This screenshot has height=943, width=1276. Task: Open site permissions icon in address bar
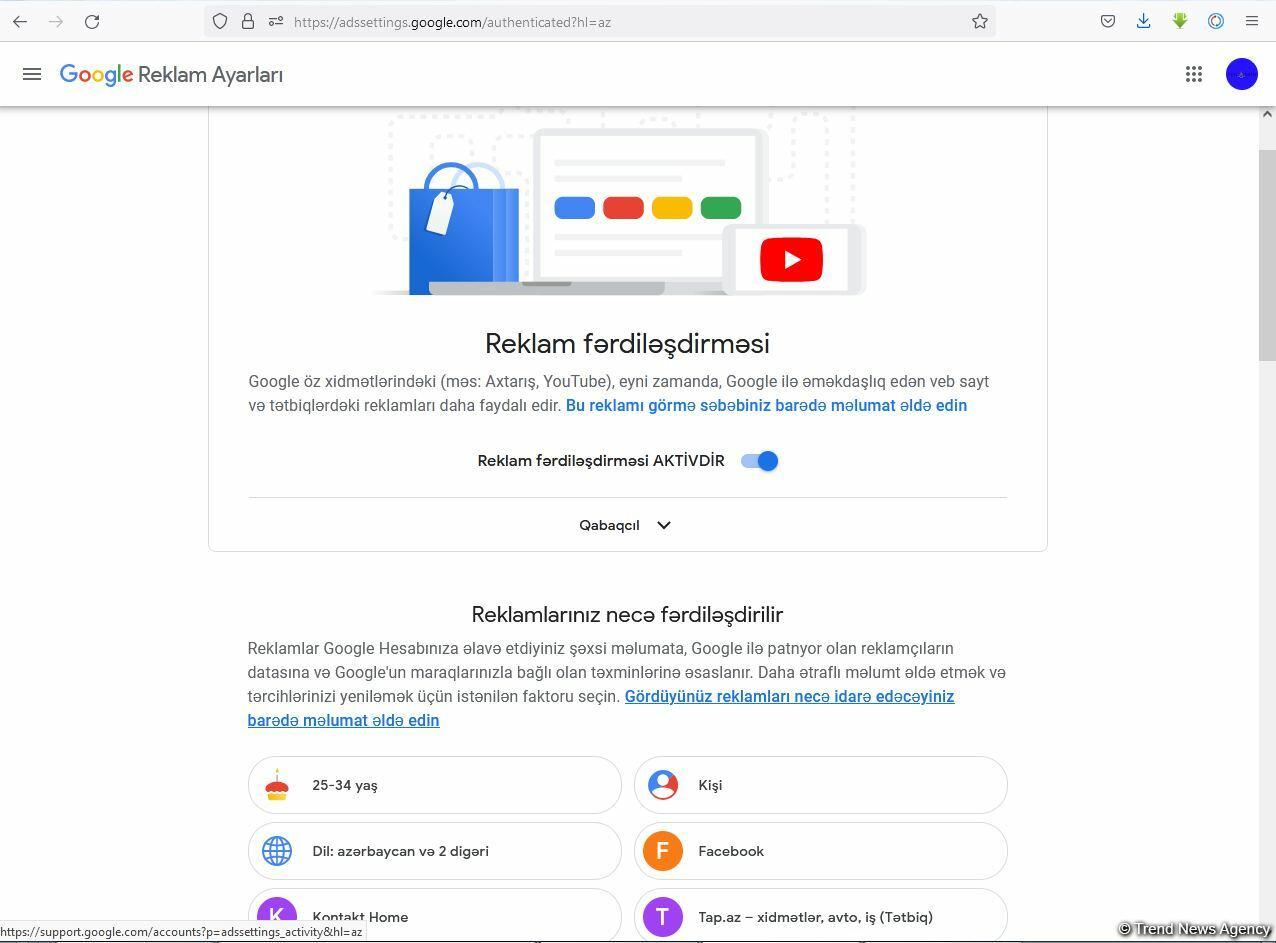(x=276, y=21)
